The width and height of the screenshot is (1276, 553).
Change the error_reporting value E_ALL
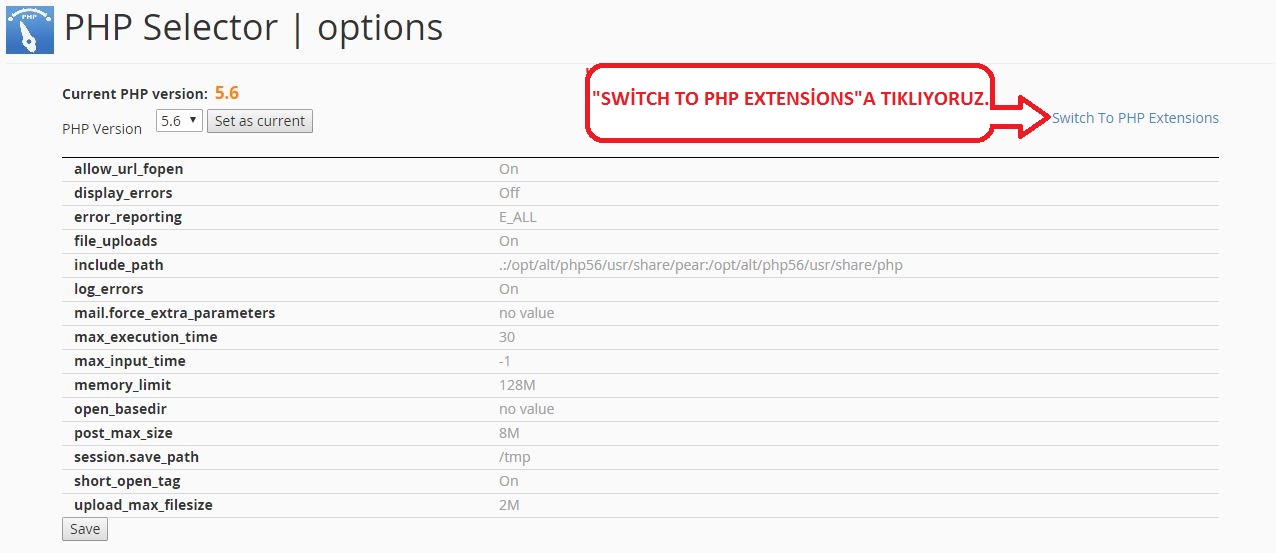click(518, 217)
